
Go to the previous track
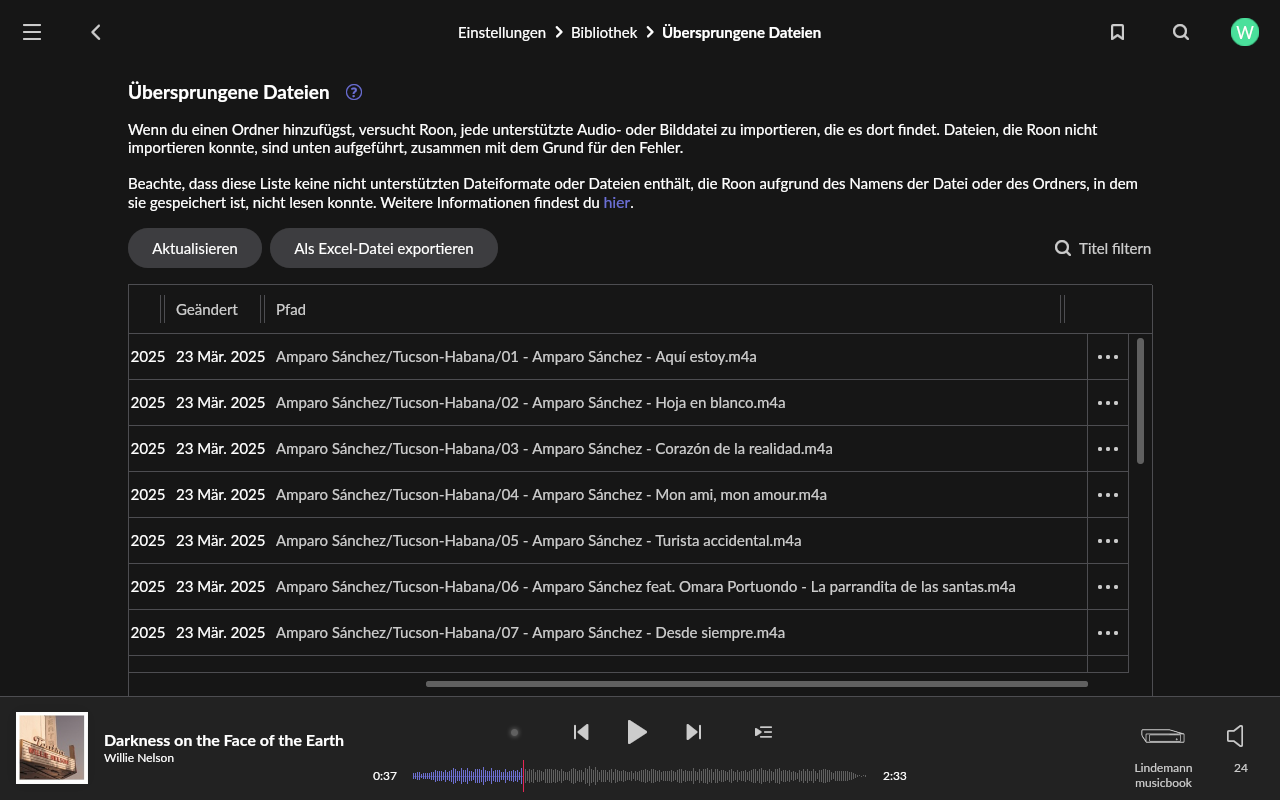pos(581,732)
